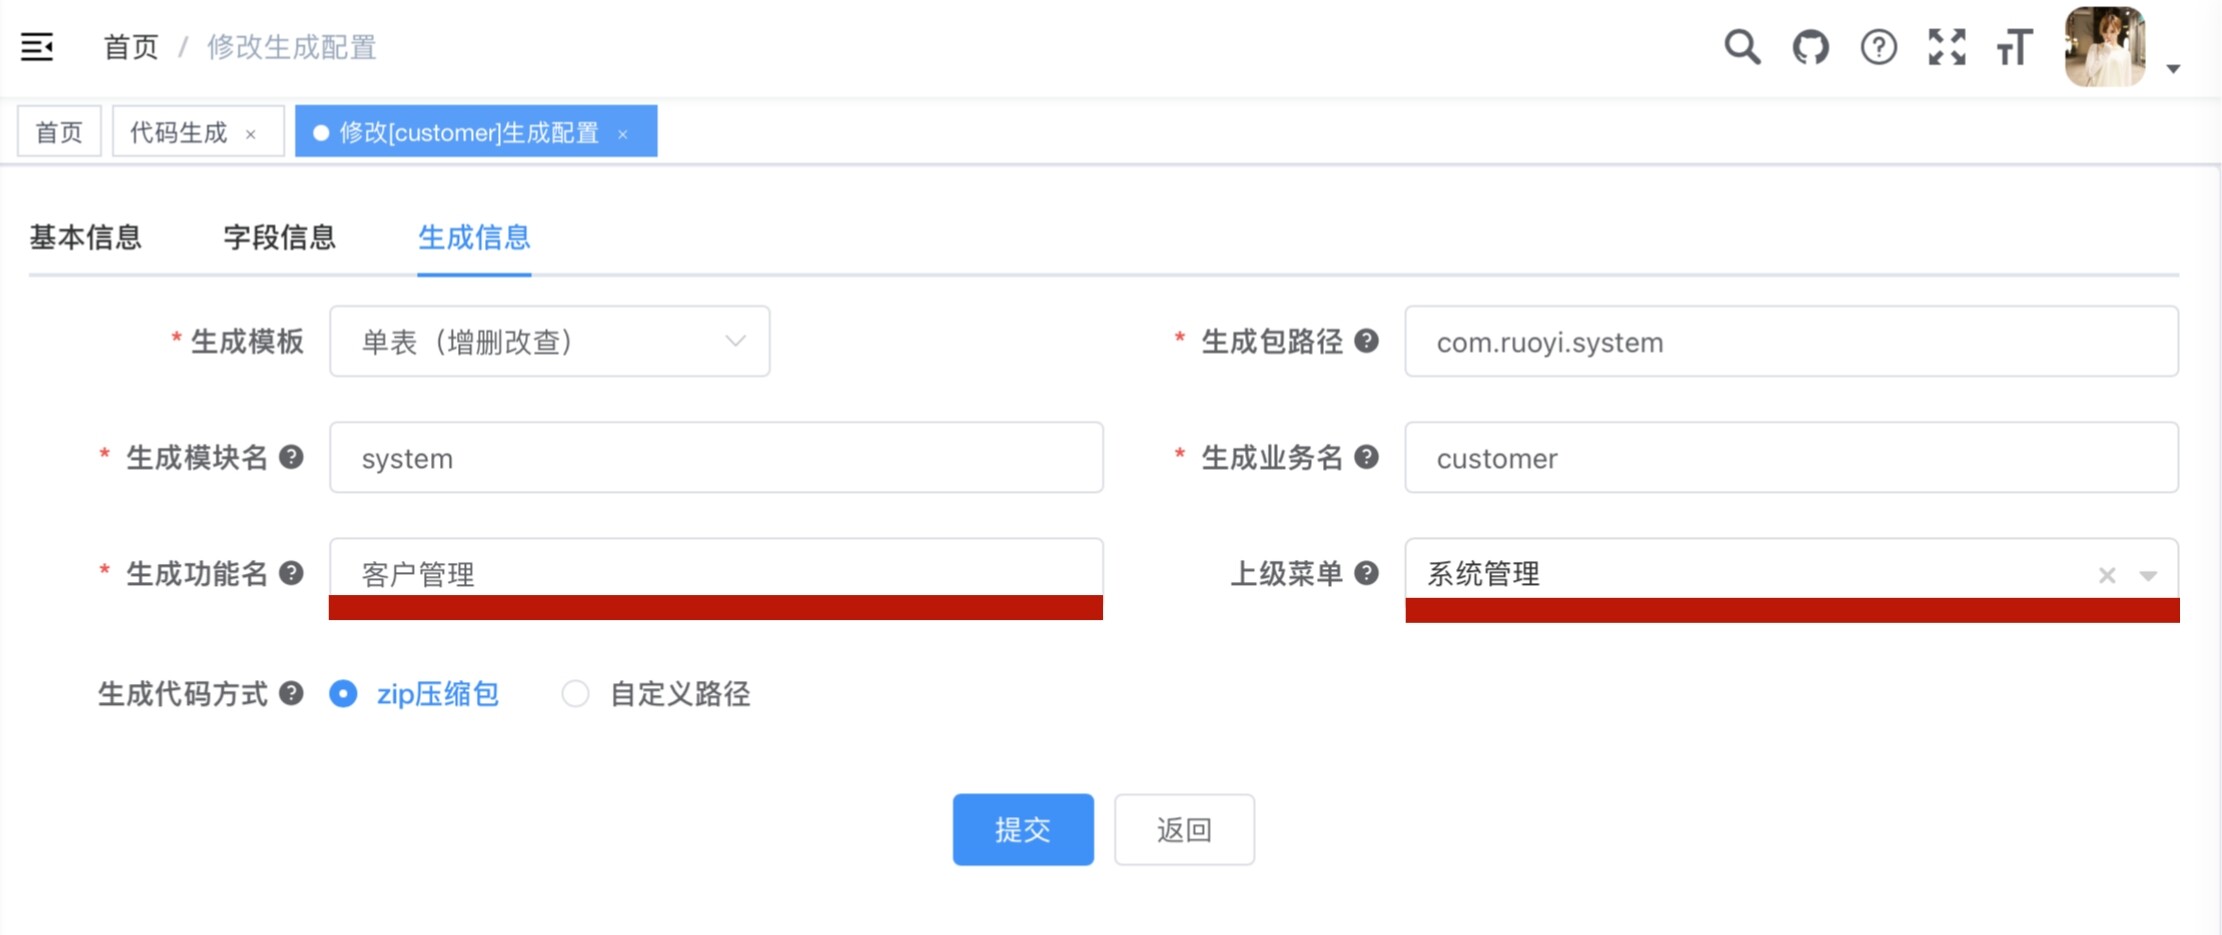
Task: Select the 自定义路径 radio button
Action: coord(576,693)
